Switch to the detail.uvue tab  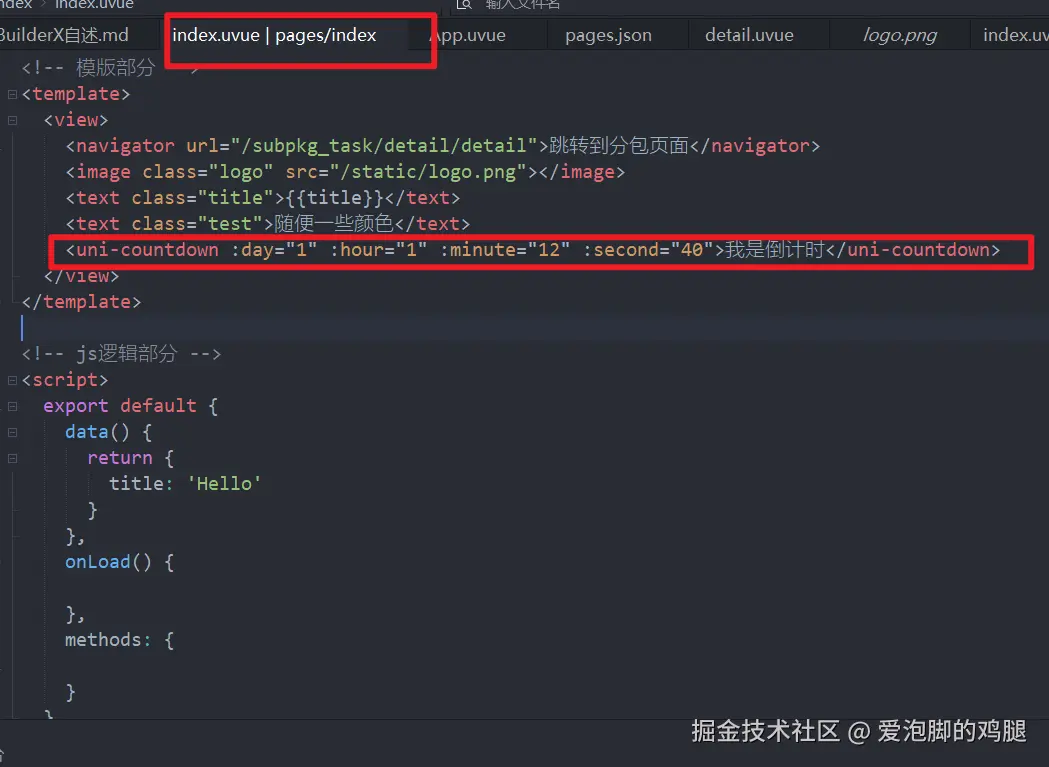pyautogui.click(x=749, y=35)
